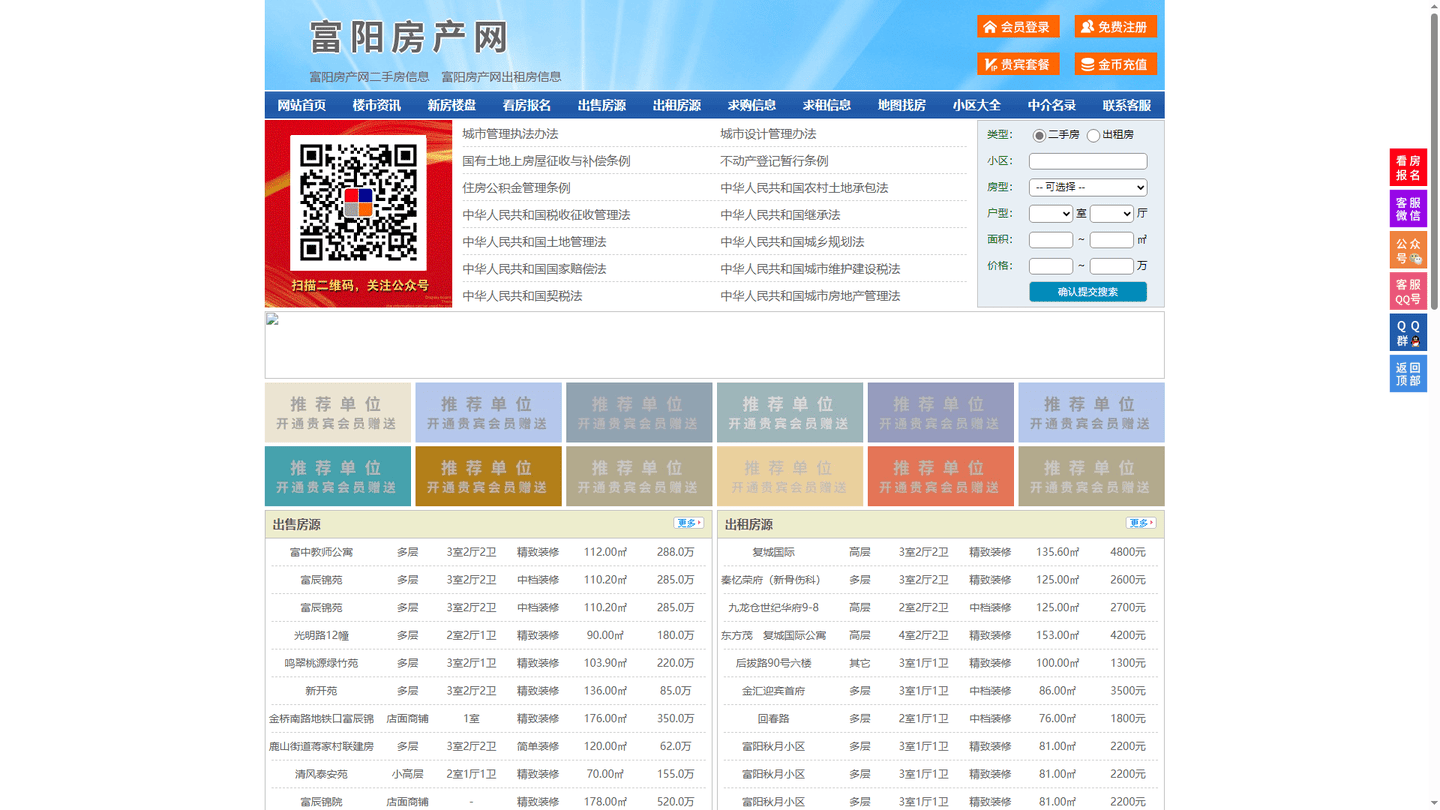Screen dimensions: 1440x810
Task: Click the minimum 面积 input field
Action: click(x=1051, y=240)
